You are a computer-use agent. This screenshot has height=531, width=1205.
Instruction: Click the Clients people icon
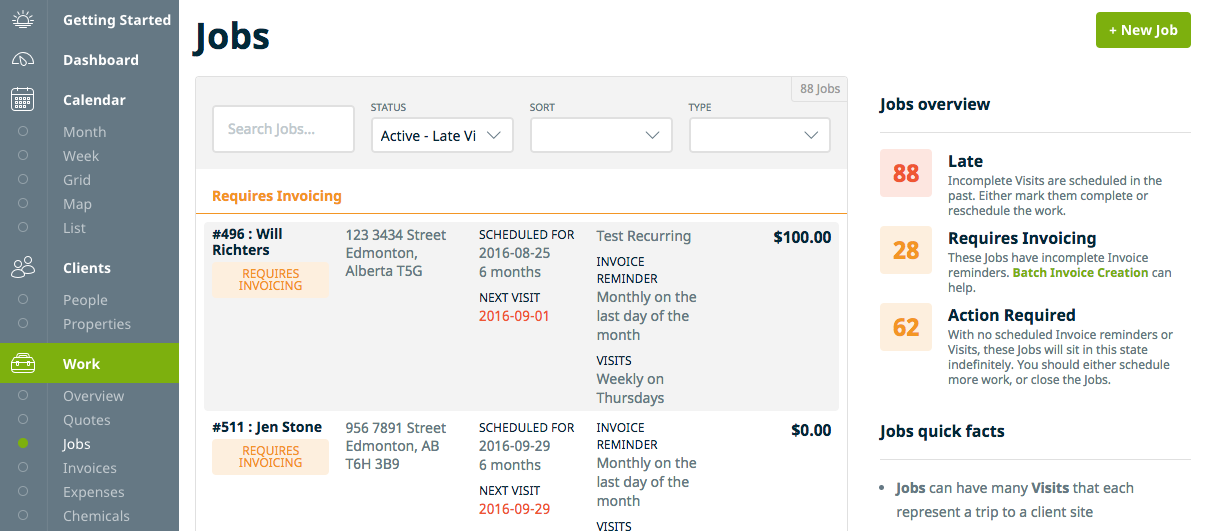click(x=23, y=268)
